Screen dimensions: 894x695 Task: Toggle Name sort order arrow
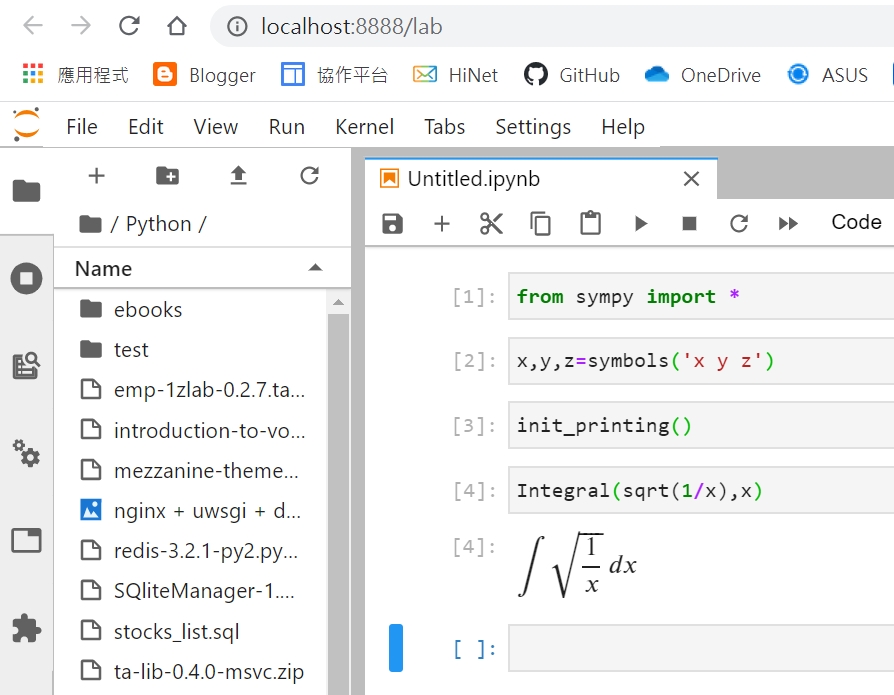point(315,268)
